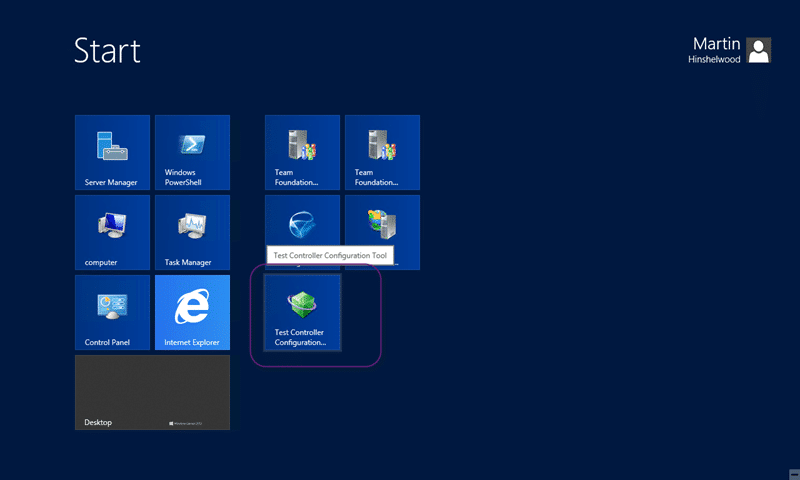Start Task Manager from its tile
Screen dimensions: 800x480
point(192,233)
